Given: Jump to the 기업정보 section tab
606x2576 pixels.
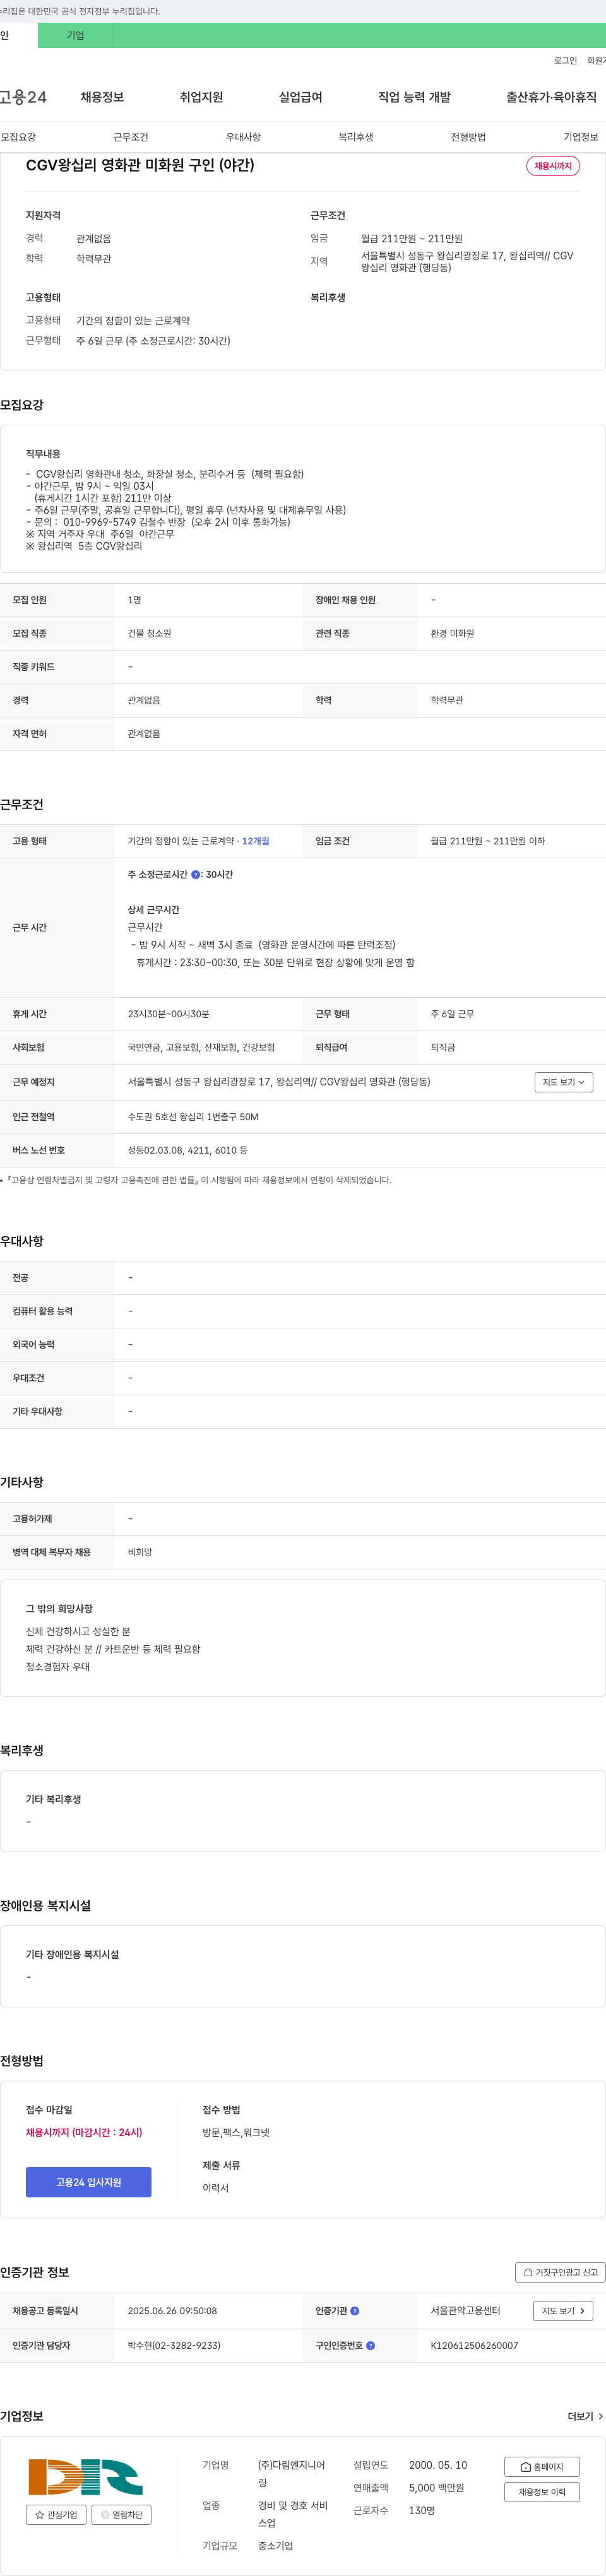Looking at the screenshot, I should [581, 137].
